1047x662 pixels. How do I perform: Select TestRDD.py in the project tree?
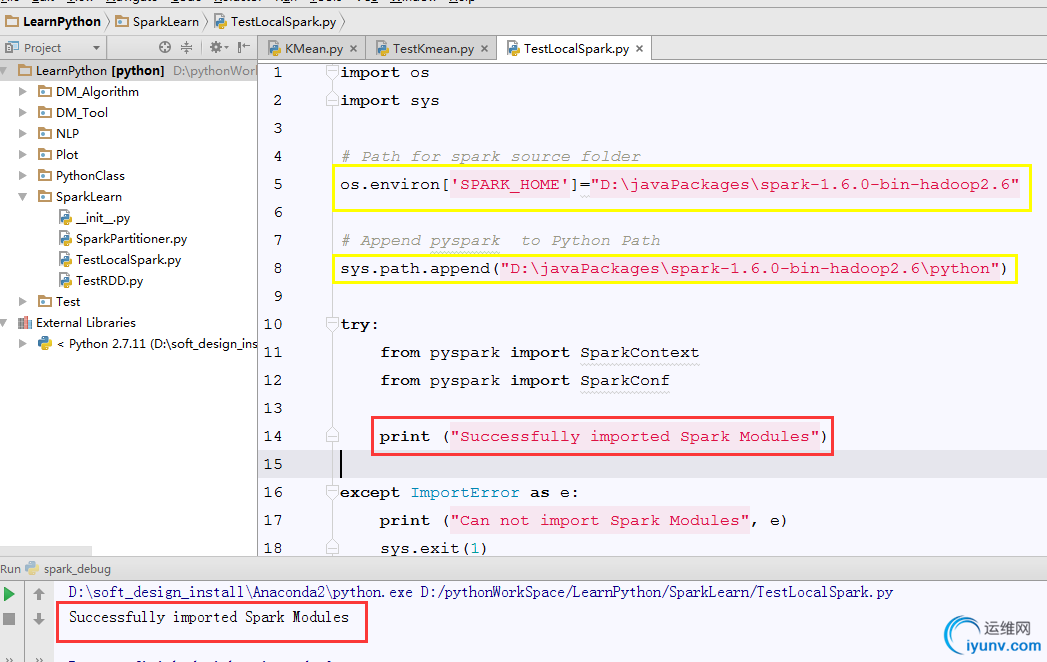128,281
